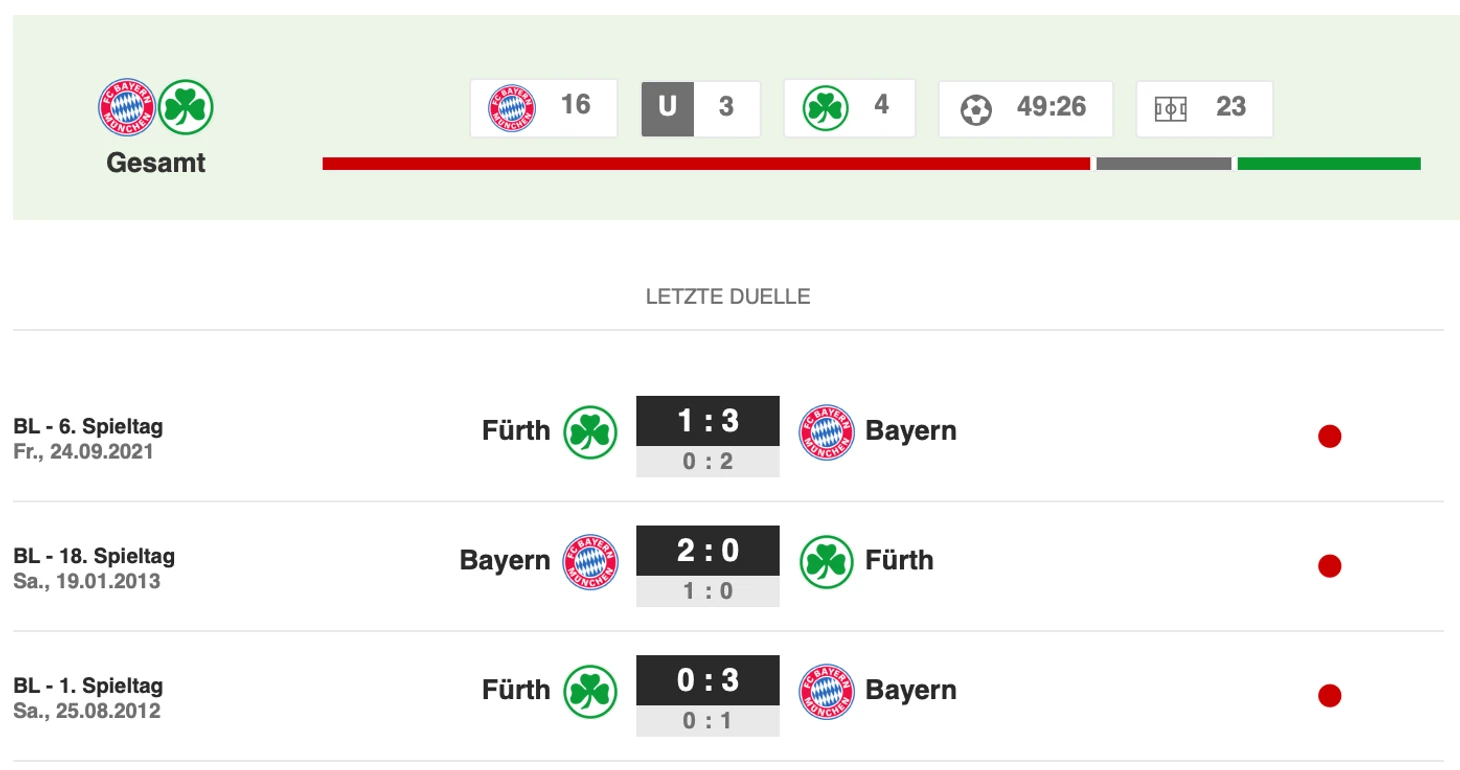The width and height of the screenshot is (1460, 770).
Task: Click the Fürth team name in 19.01.2013 match
Action: [x=899, y=561]
